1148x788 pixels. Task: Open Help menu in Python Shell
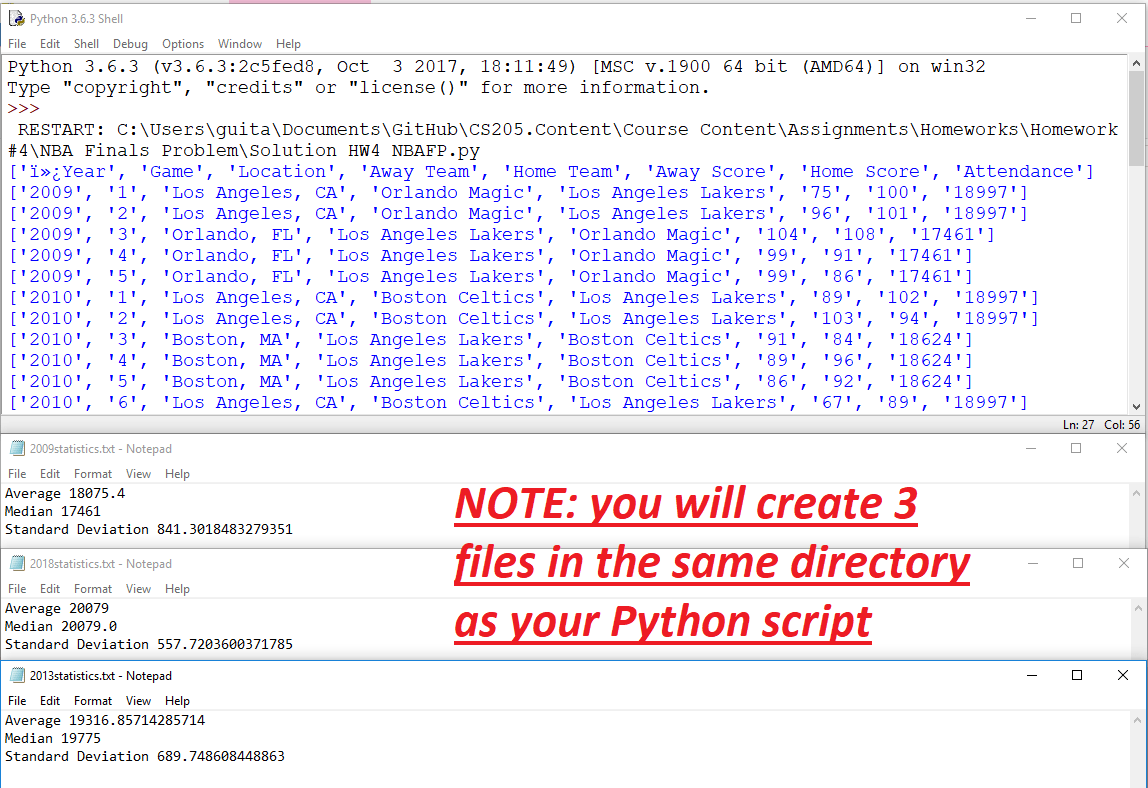tap(288, 44)
